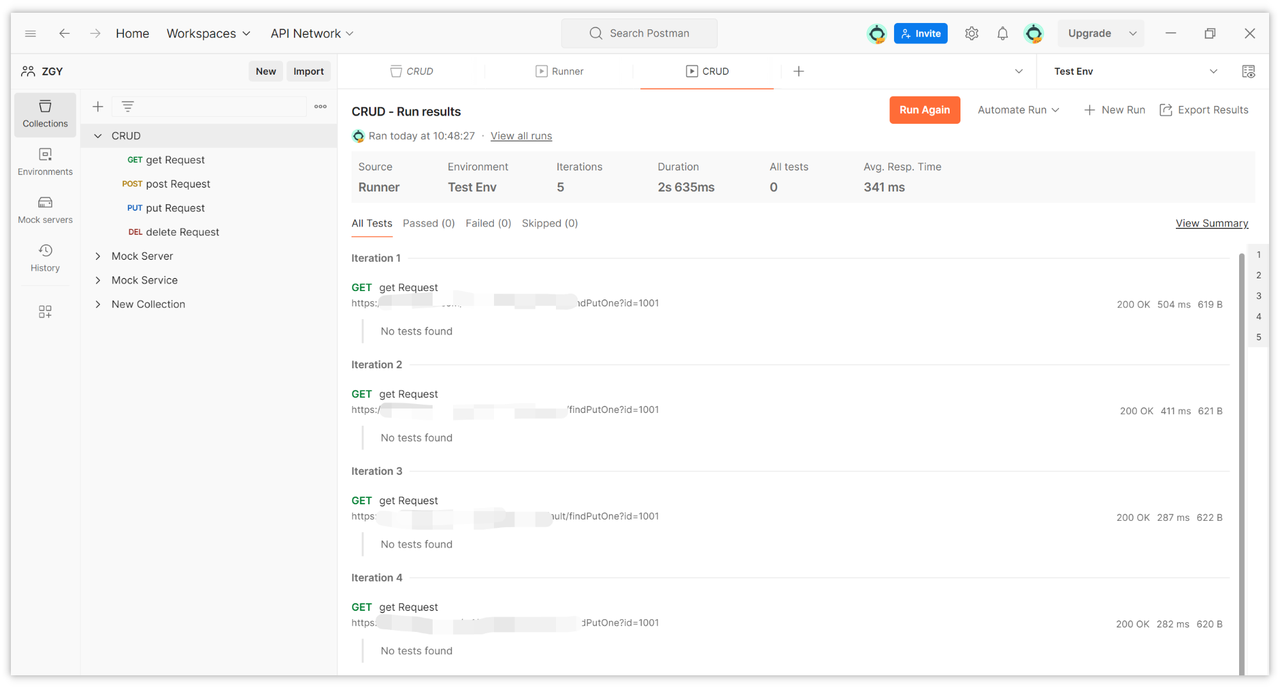Open the settings gear in the header
The height and width of the screenshot is (690, 1280).
click(x=972, y=33)
